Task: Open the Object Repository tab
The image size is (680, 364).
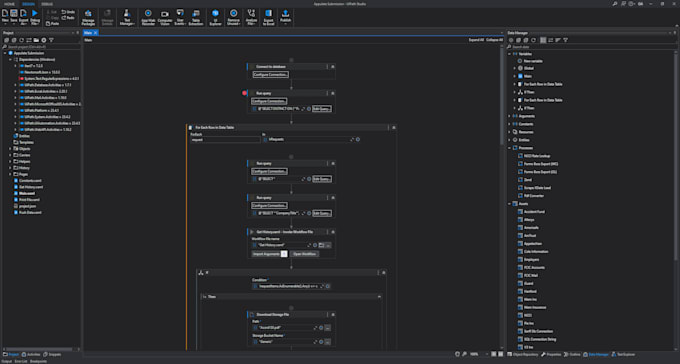Action: pos(523,354)
